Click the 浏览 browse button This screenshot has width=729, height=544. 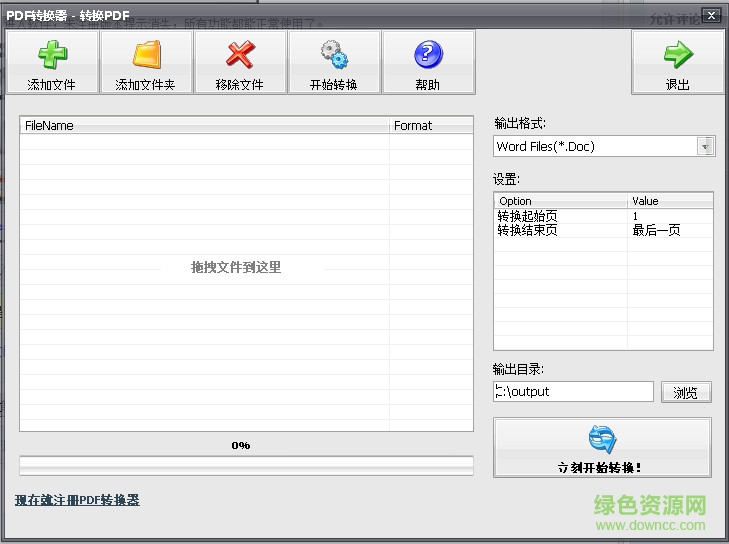[686, 392]
